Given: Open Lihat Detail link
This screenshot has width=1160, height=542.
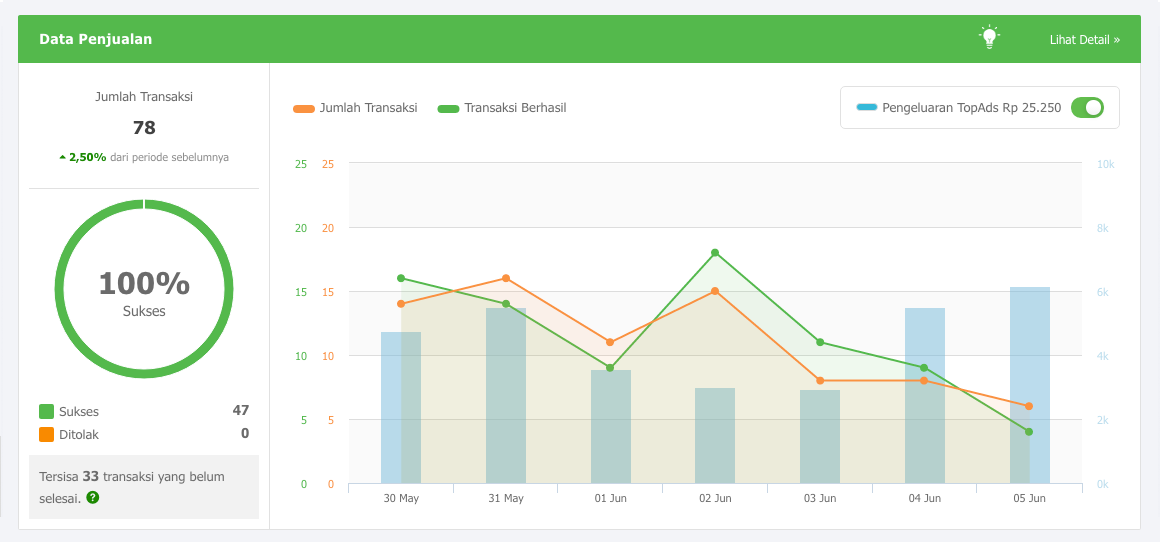Looking at the screenshot, I should click(1085, 39).
